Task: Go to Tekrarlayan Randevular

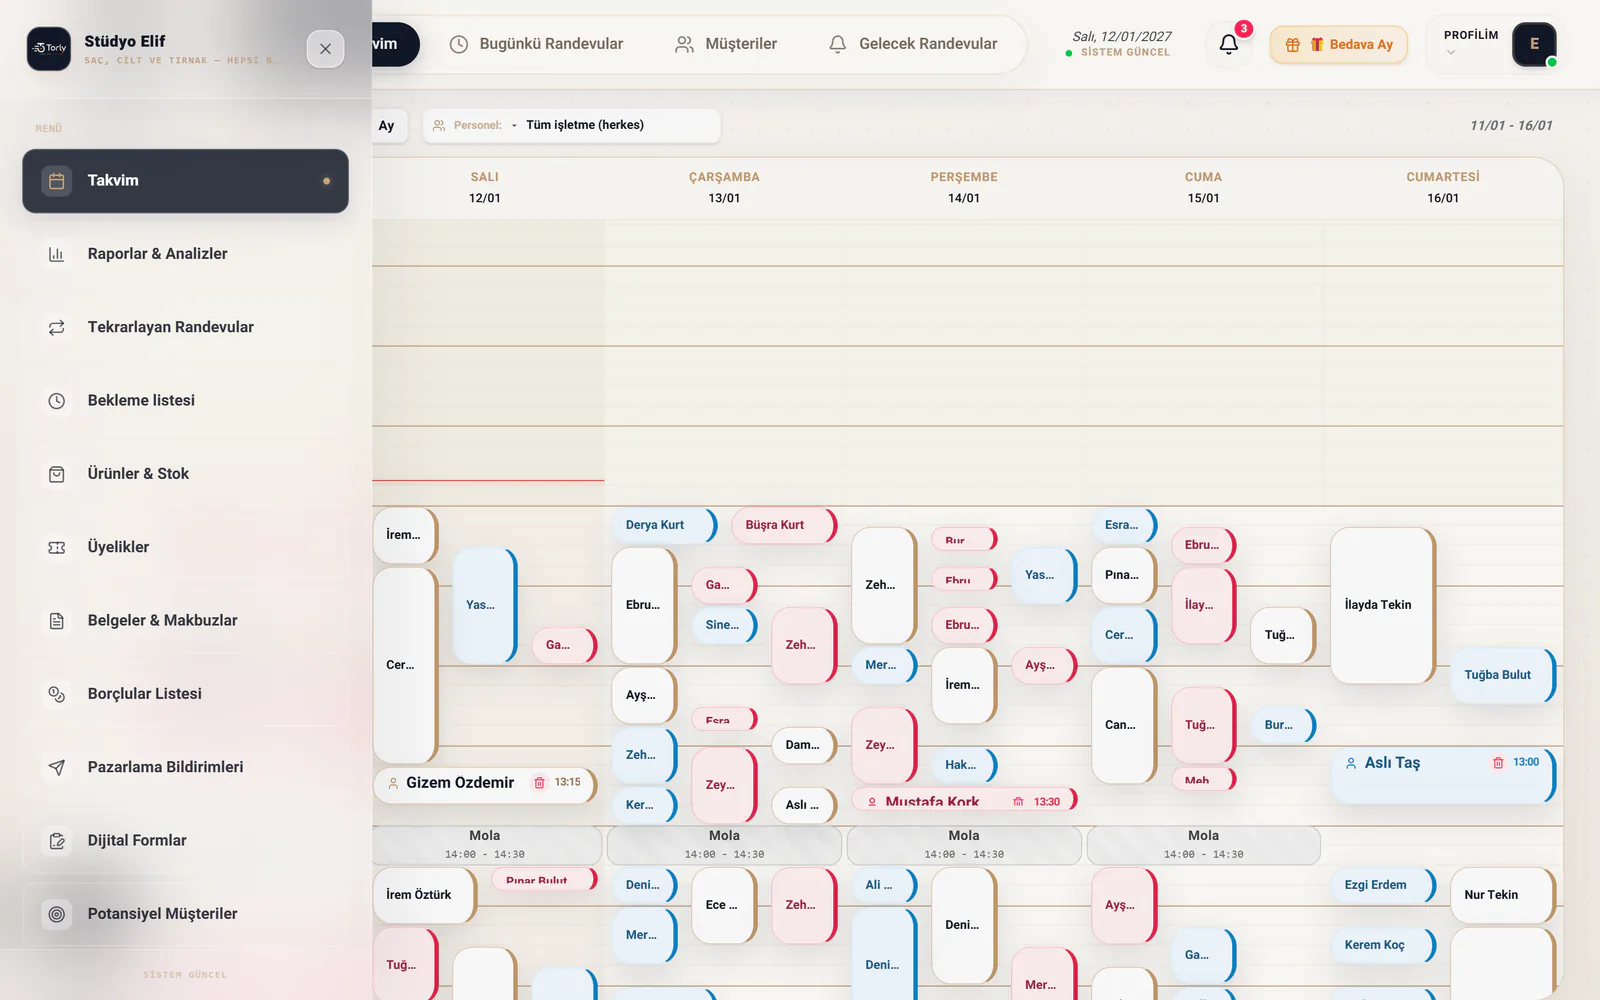Action: tap(185, 327)
